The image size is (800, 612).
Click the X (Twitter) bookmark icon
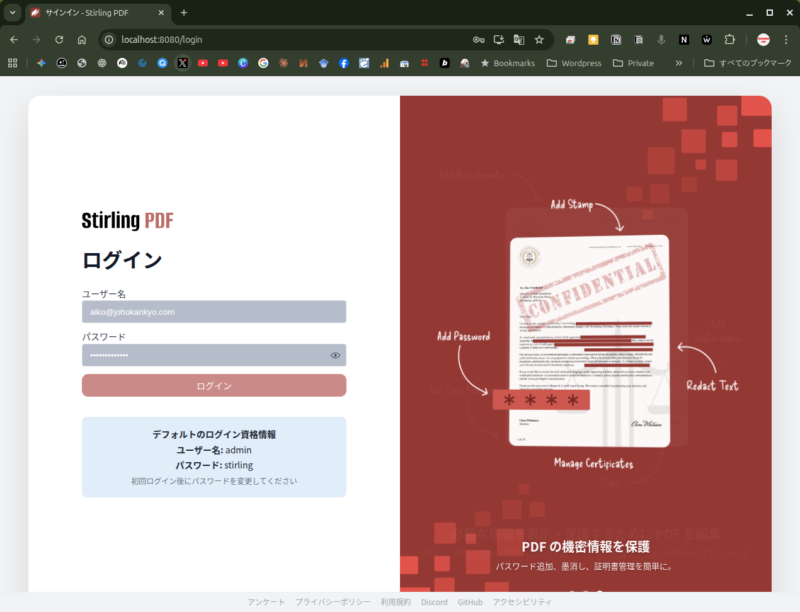pyautogui.click(x=182, y=63)
